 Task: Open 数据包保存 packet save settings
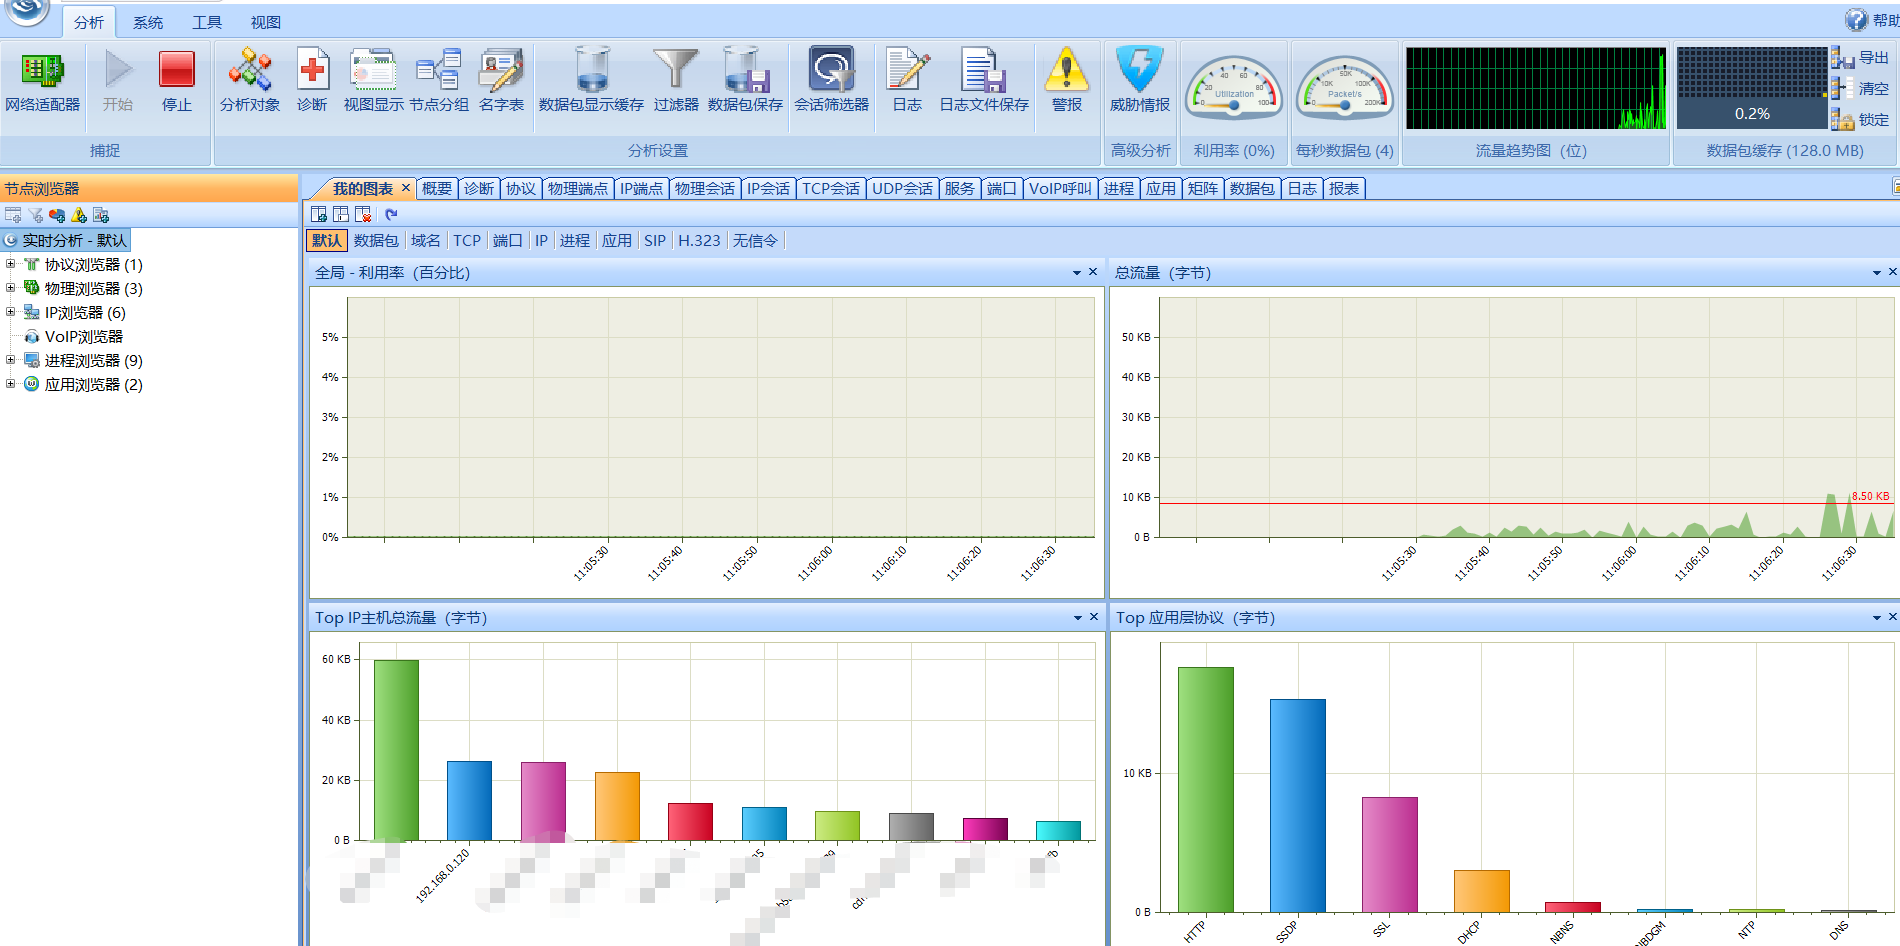point(745,82)
